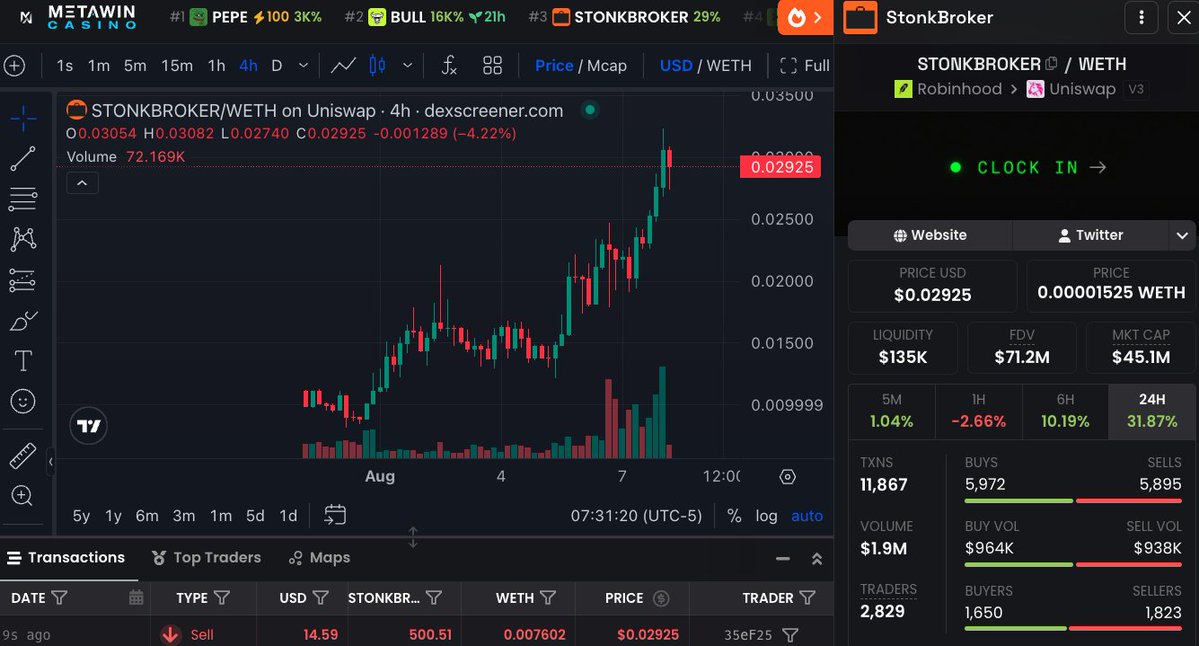The image size is (1199, 646).
Task: Copy the STONKBROKER token address
Action: click(x=1051, y=64)
